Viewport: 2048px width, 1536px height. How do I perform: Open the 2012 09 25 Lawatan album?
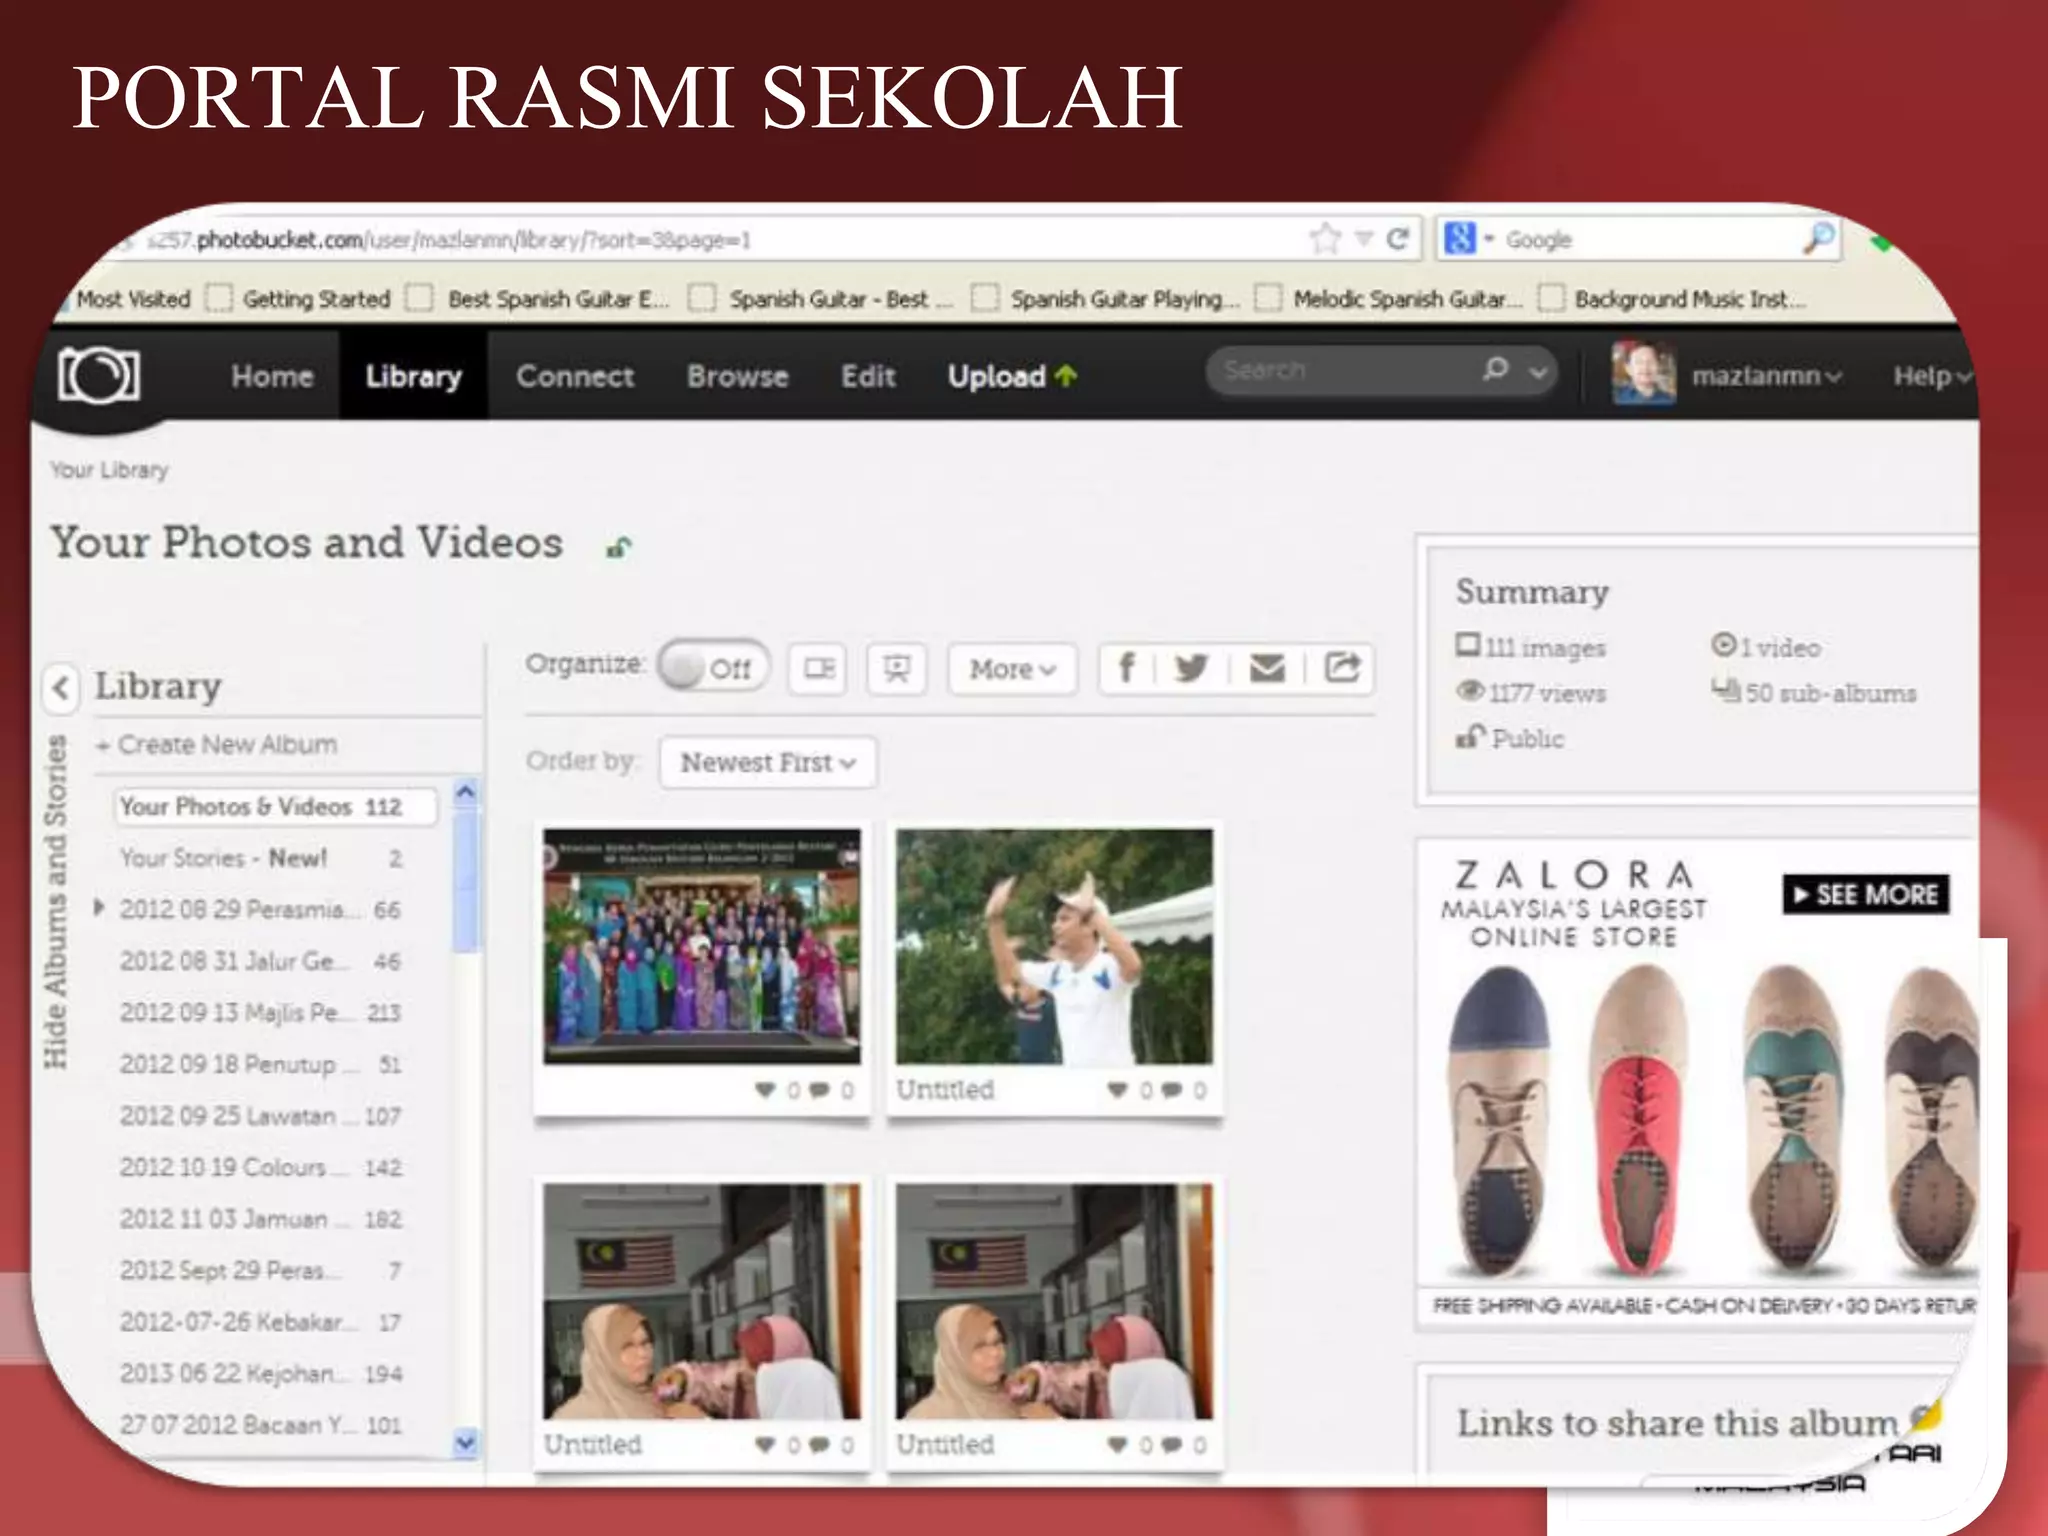(x=260, y=1116)
